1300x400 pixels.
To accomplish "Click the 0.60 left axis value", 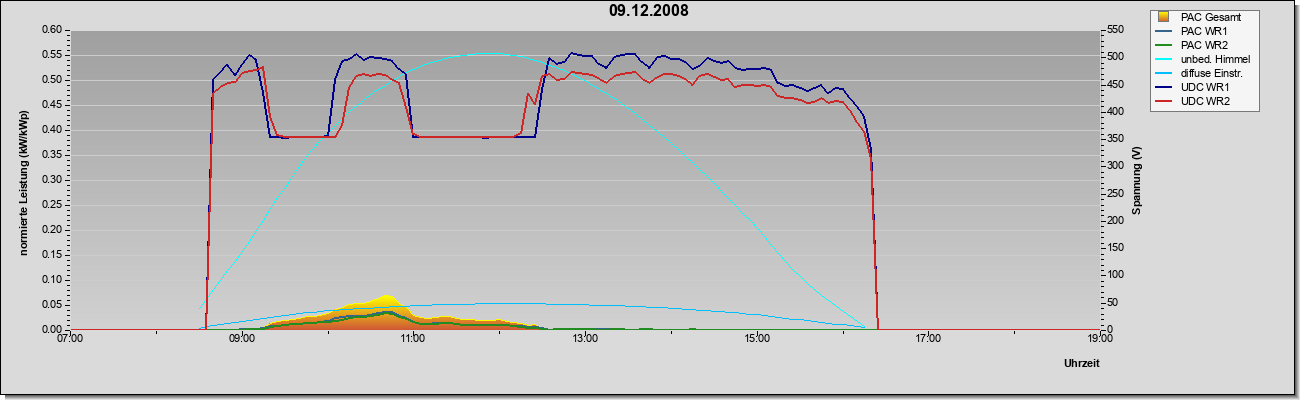I will pyautogui.click(x=52, y=30).
